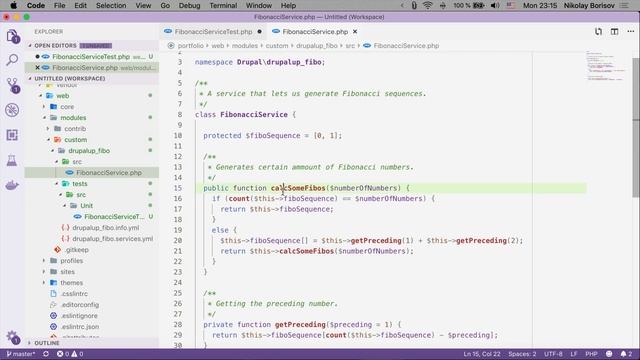Click the master branch indicator

(x=20, y=354)
